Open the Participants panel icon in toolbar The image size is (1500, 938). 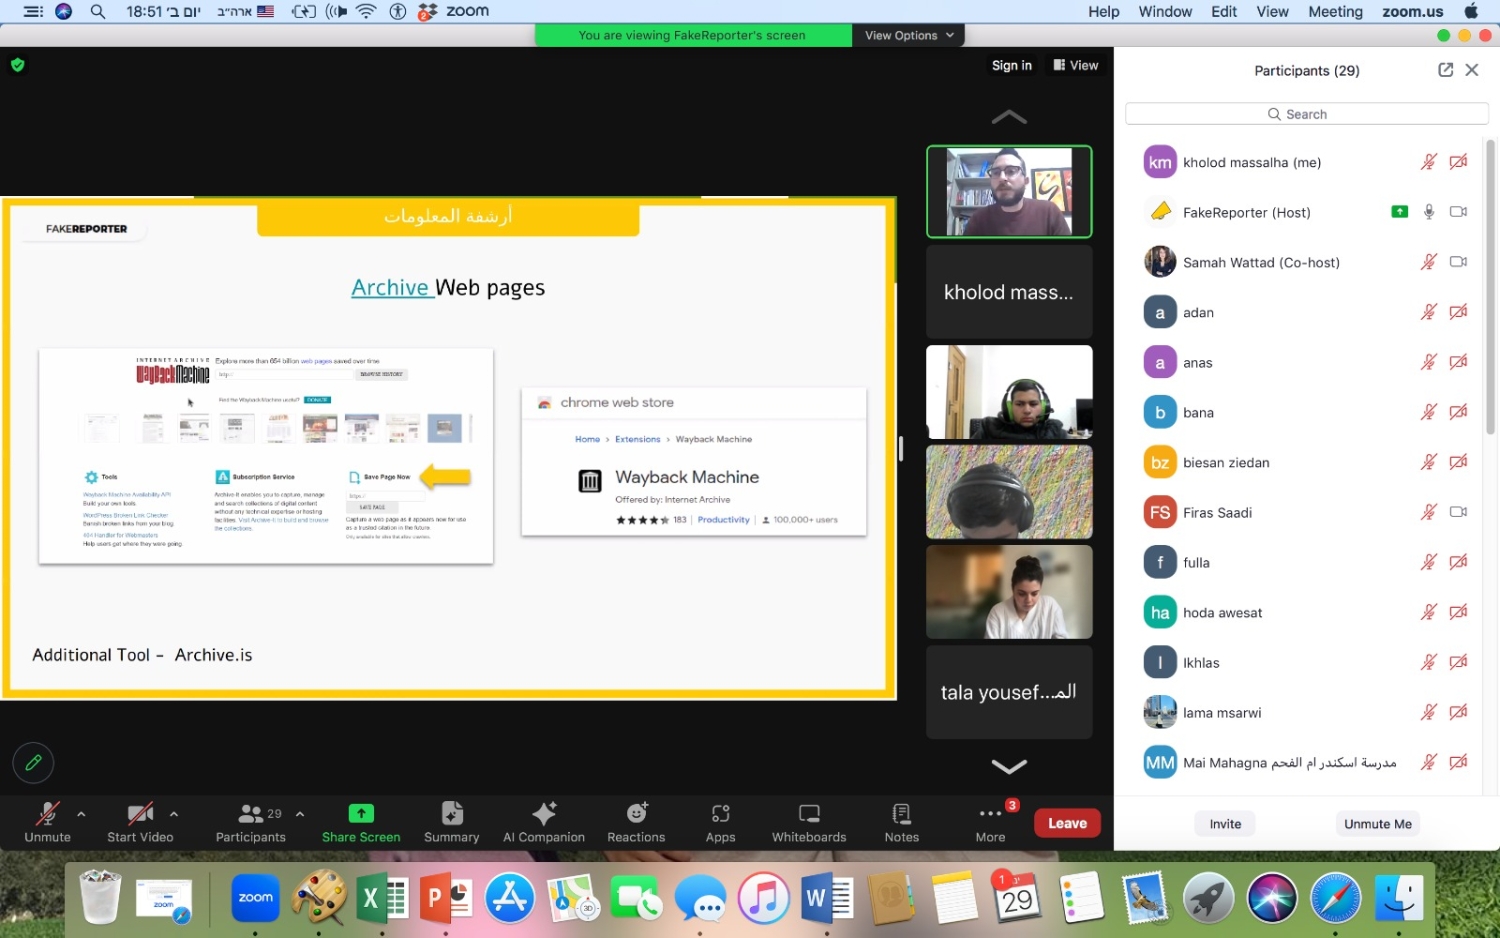point(250,813)
